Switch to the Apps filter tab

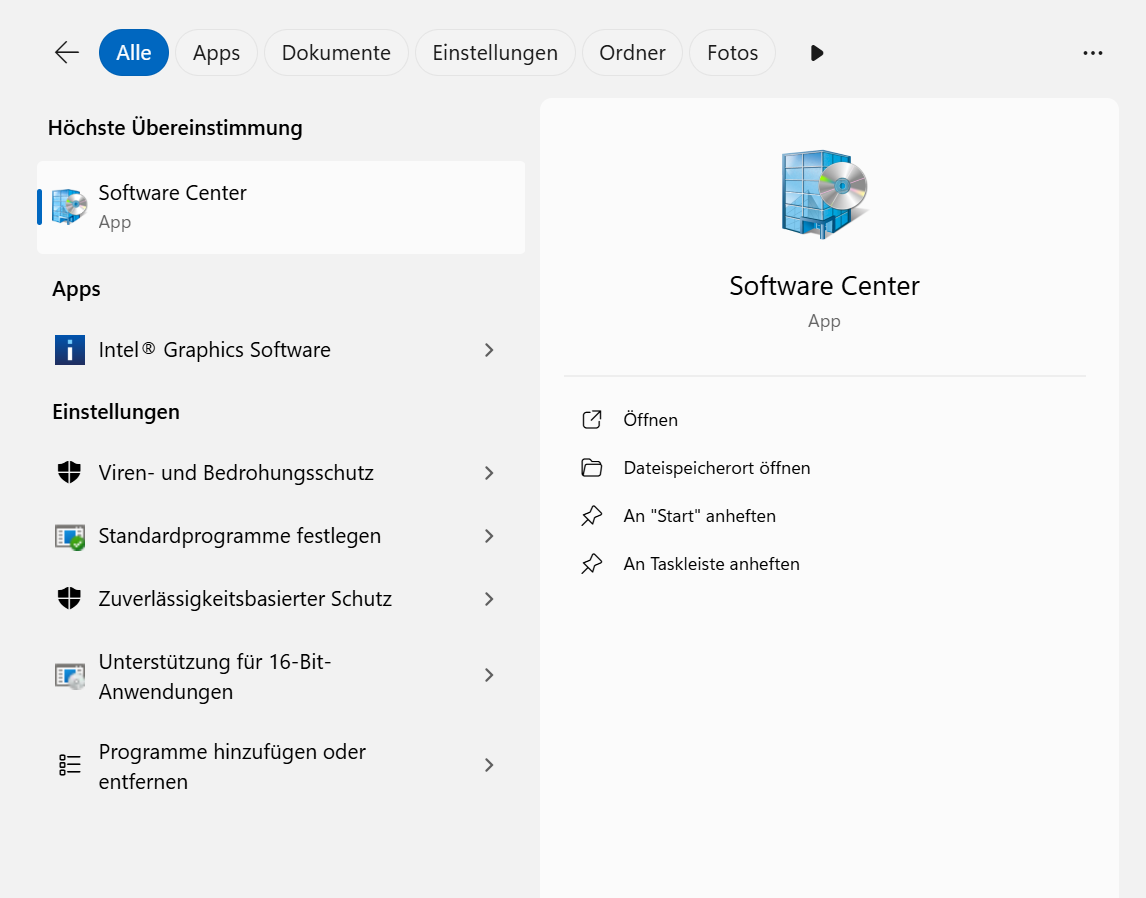[216, 53]
